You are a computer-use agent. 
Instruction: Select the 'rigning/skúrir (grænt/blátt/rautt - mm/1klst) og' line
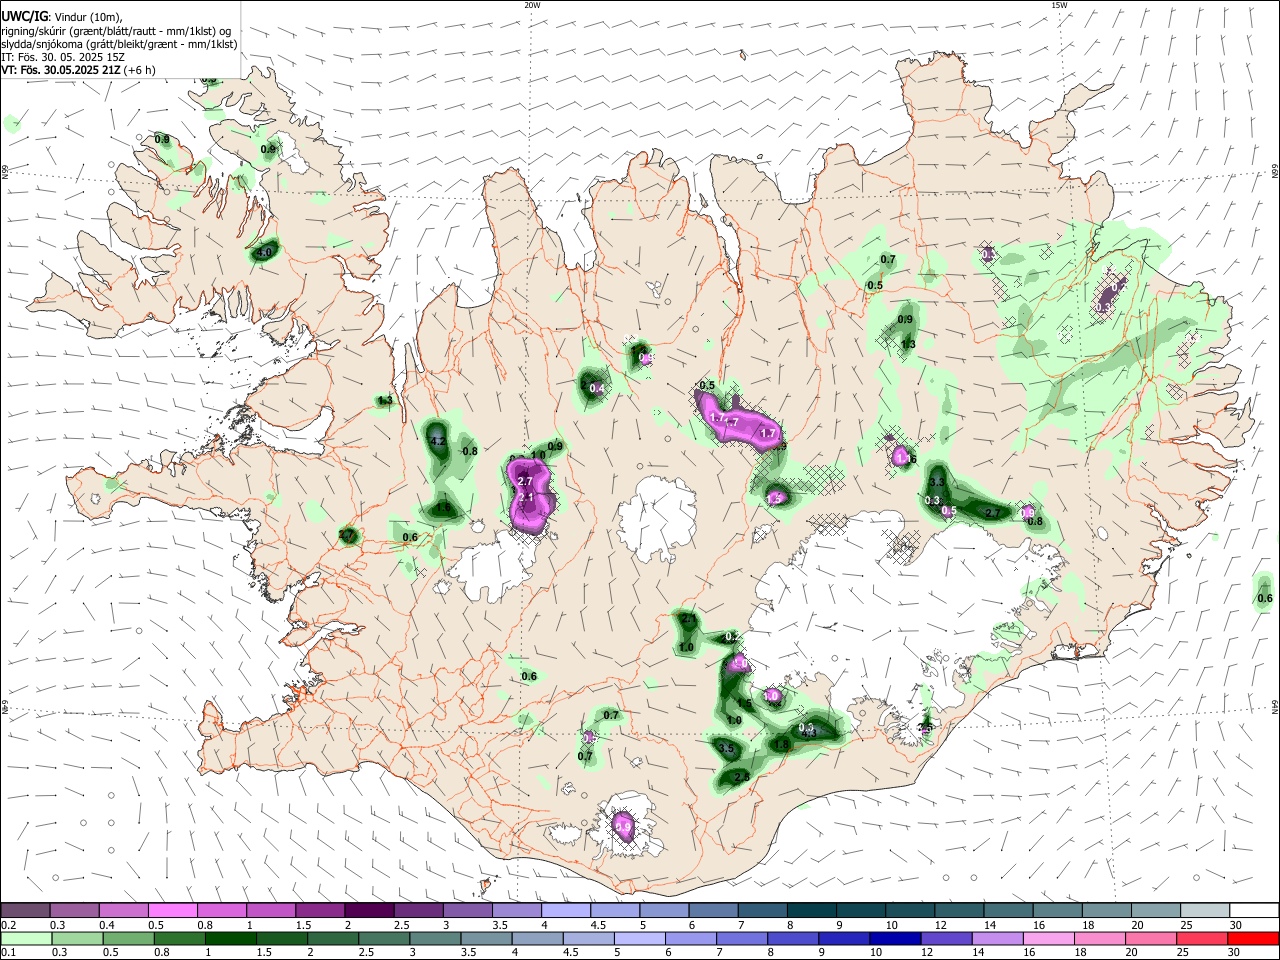tap(117, 31)
